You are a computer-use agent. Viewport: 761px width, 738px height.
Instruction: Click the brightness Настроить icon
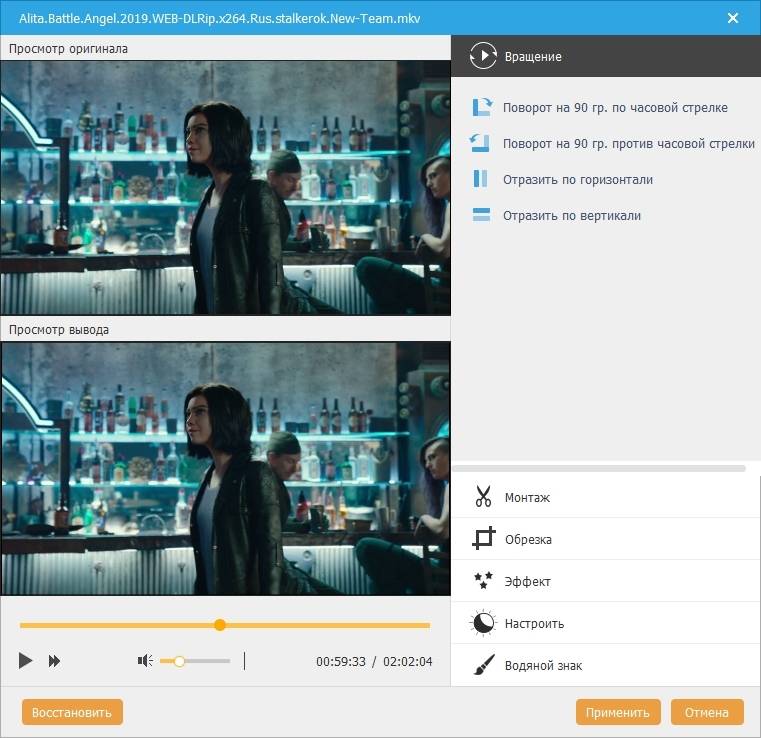[483, 623]
